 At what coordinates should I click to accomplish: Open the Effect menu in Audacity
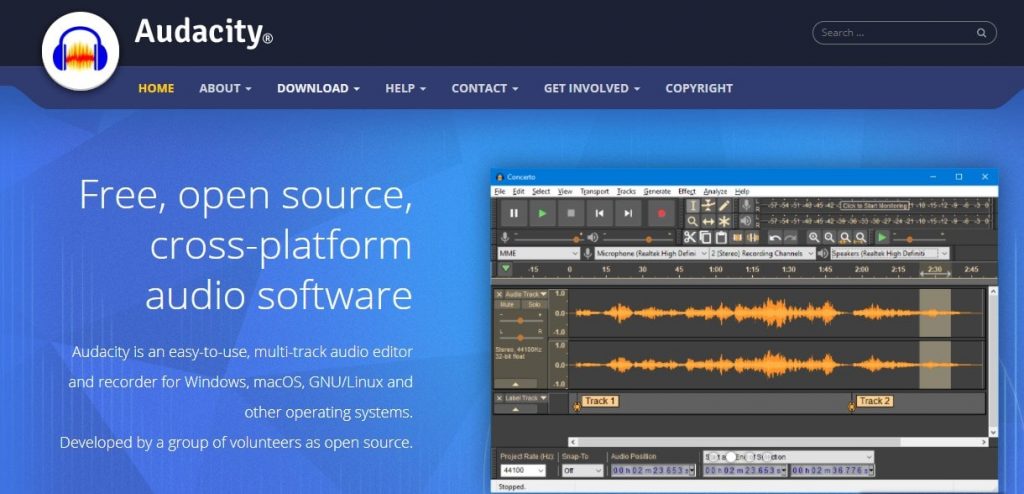[686, 191]
